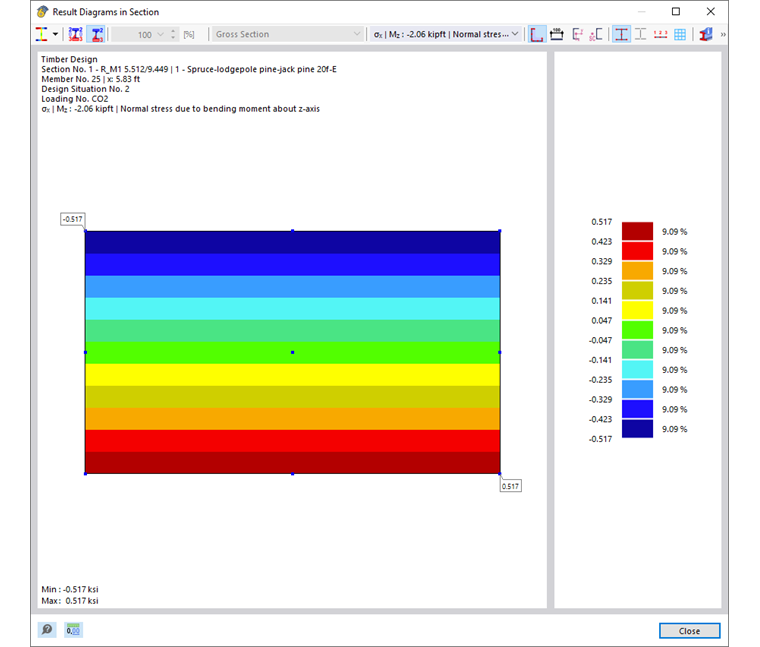
Task: Open the dropdown arrow beside the section icon
Action: pos(55,34)
